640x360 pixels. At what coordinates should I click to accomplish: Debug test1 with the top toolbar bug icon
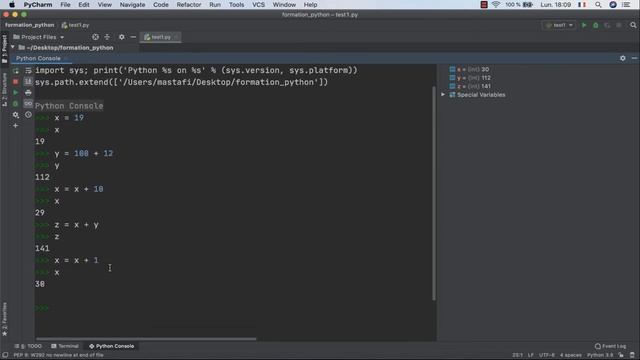click(596, 25)
